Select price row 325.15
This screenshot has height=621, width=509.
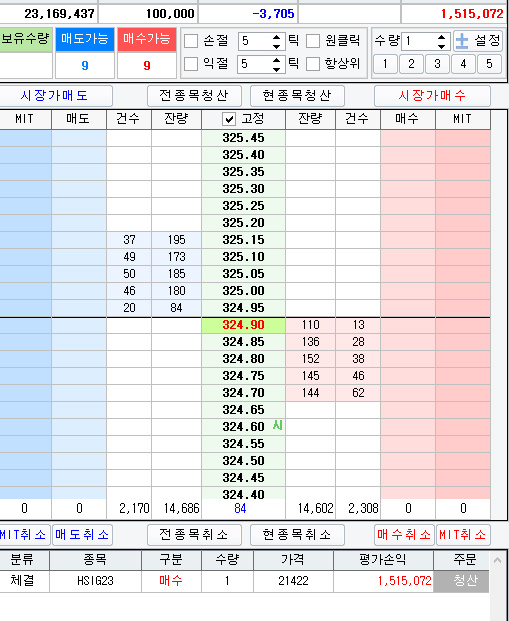click(x=243, y=240)
